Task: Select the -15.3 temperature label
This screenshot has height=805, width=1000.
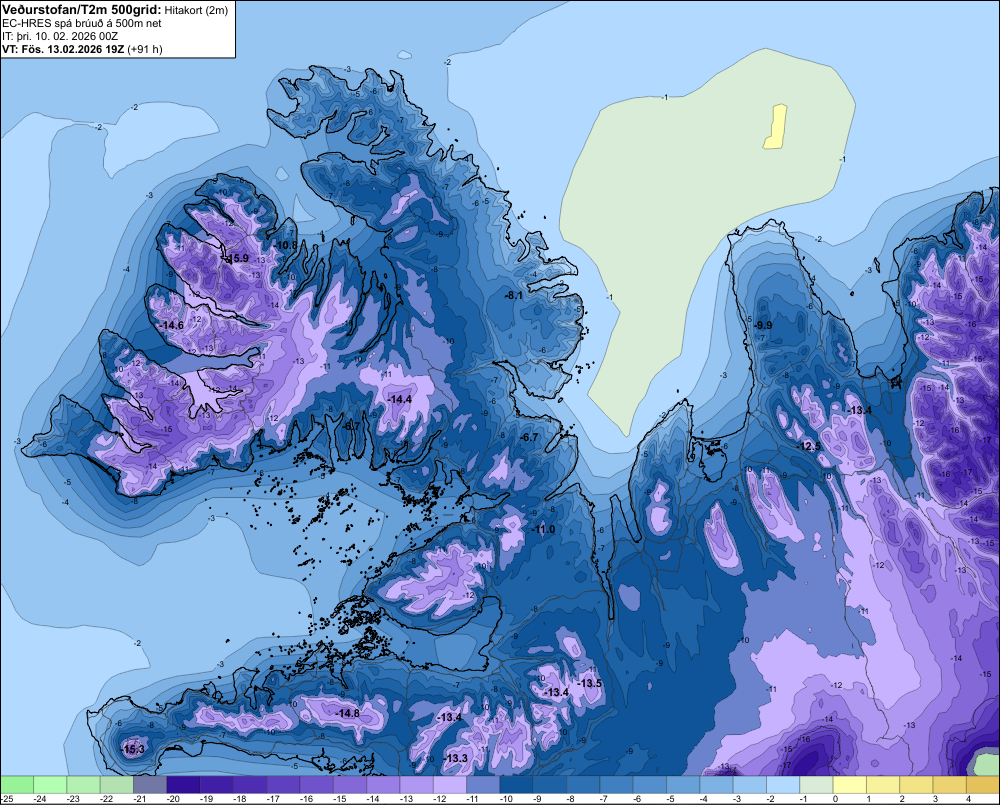Action: pos(133,749)
